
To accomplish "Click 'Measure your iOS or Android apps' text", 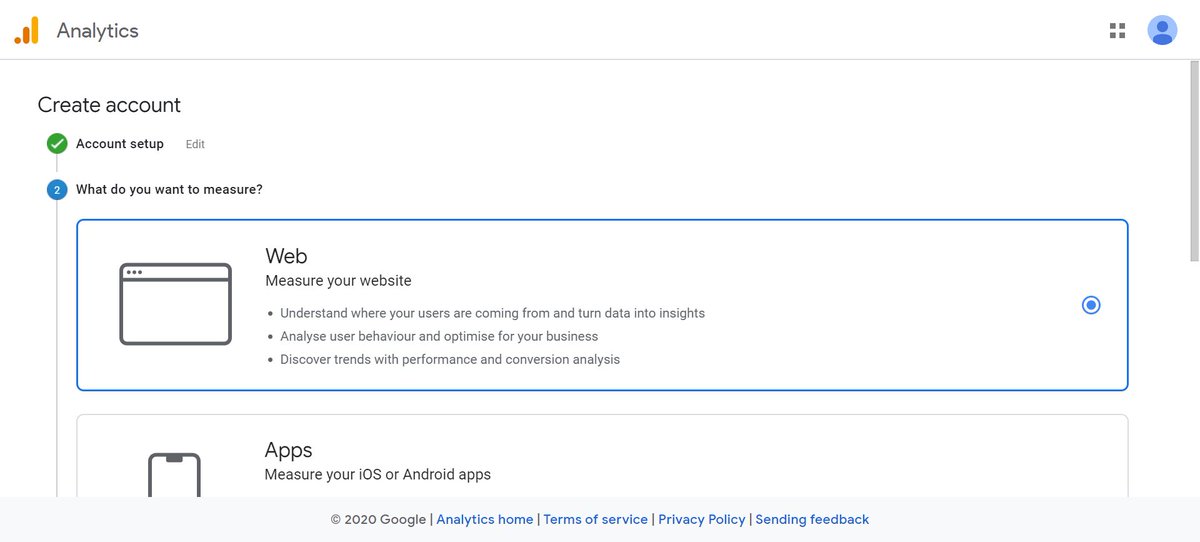I will 378,474.
